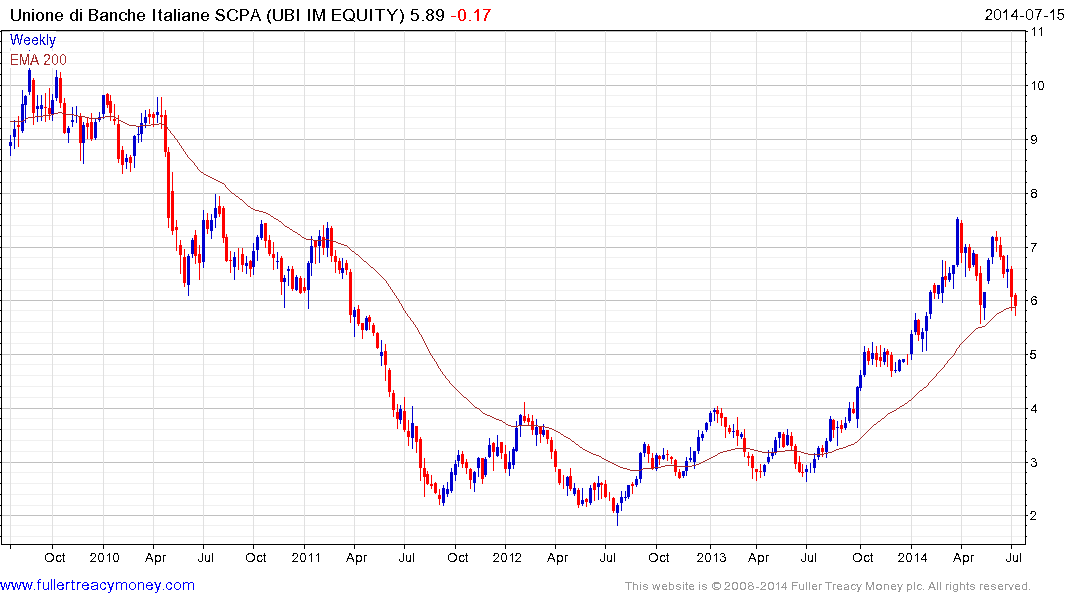The width and height of the screenshot is (1075, 600).
Task: Click the y-axis label 5
Action: [x=1034, y=355]
